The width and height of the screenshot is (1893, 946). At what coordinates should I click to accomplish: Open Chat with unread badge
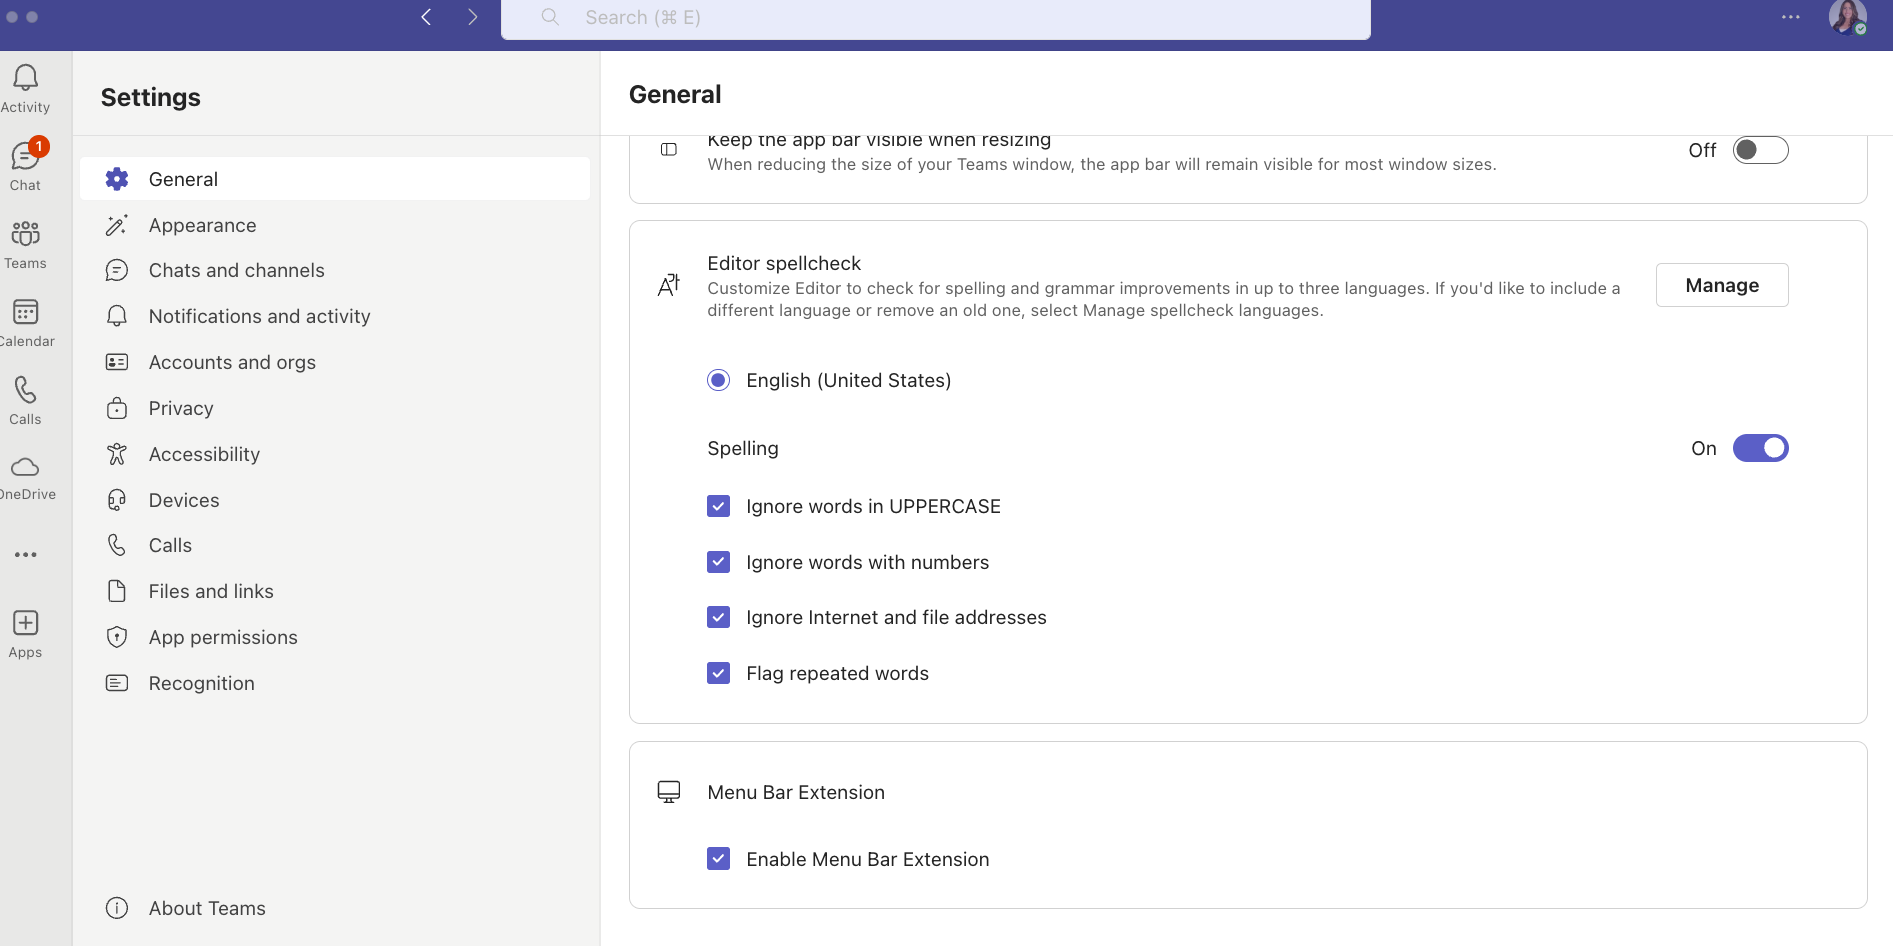point(26,157)
